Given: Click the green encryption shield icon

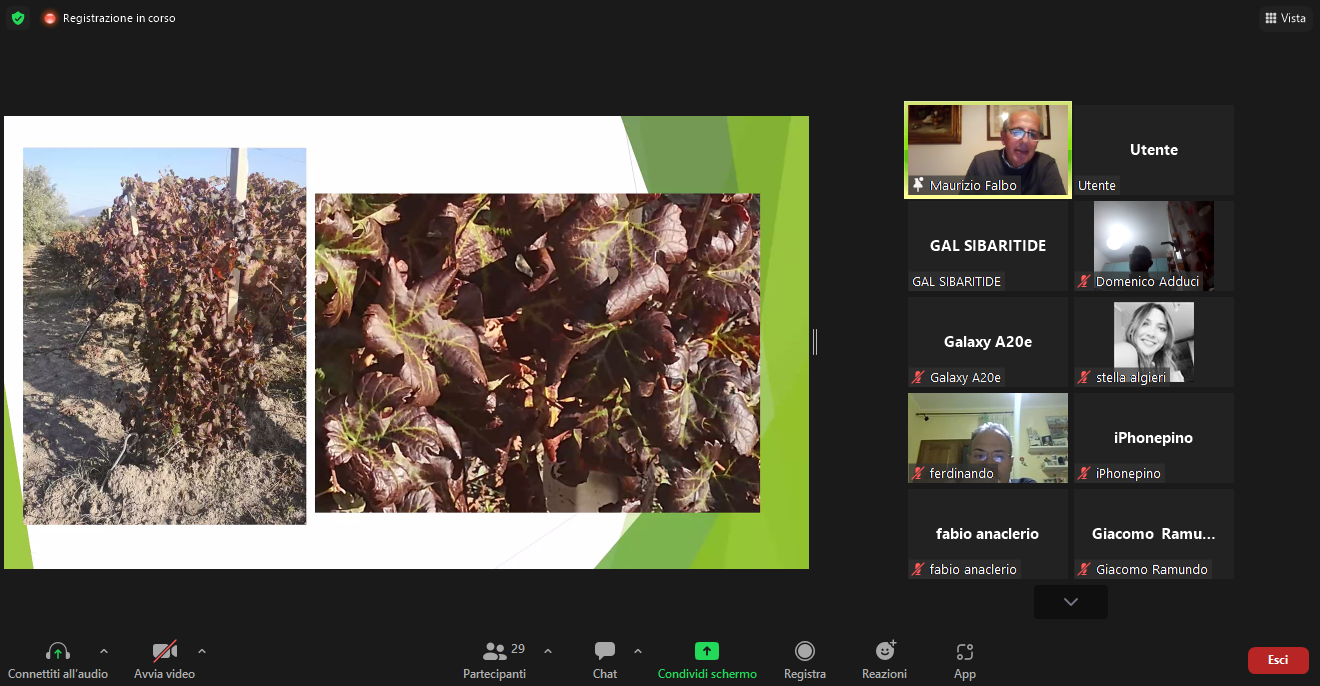Looking at the screenshot, I should coord(17,18).
